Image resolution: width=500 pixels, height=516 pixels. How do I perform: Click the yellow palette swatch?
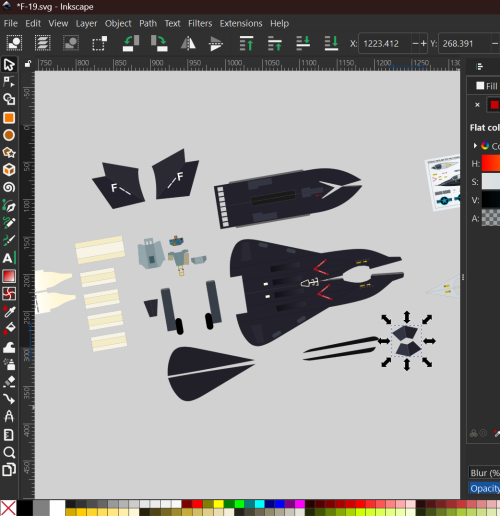tap(218, 504)
